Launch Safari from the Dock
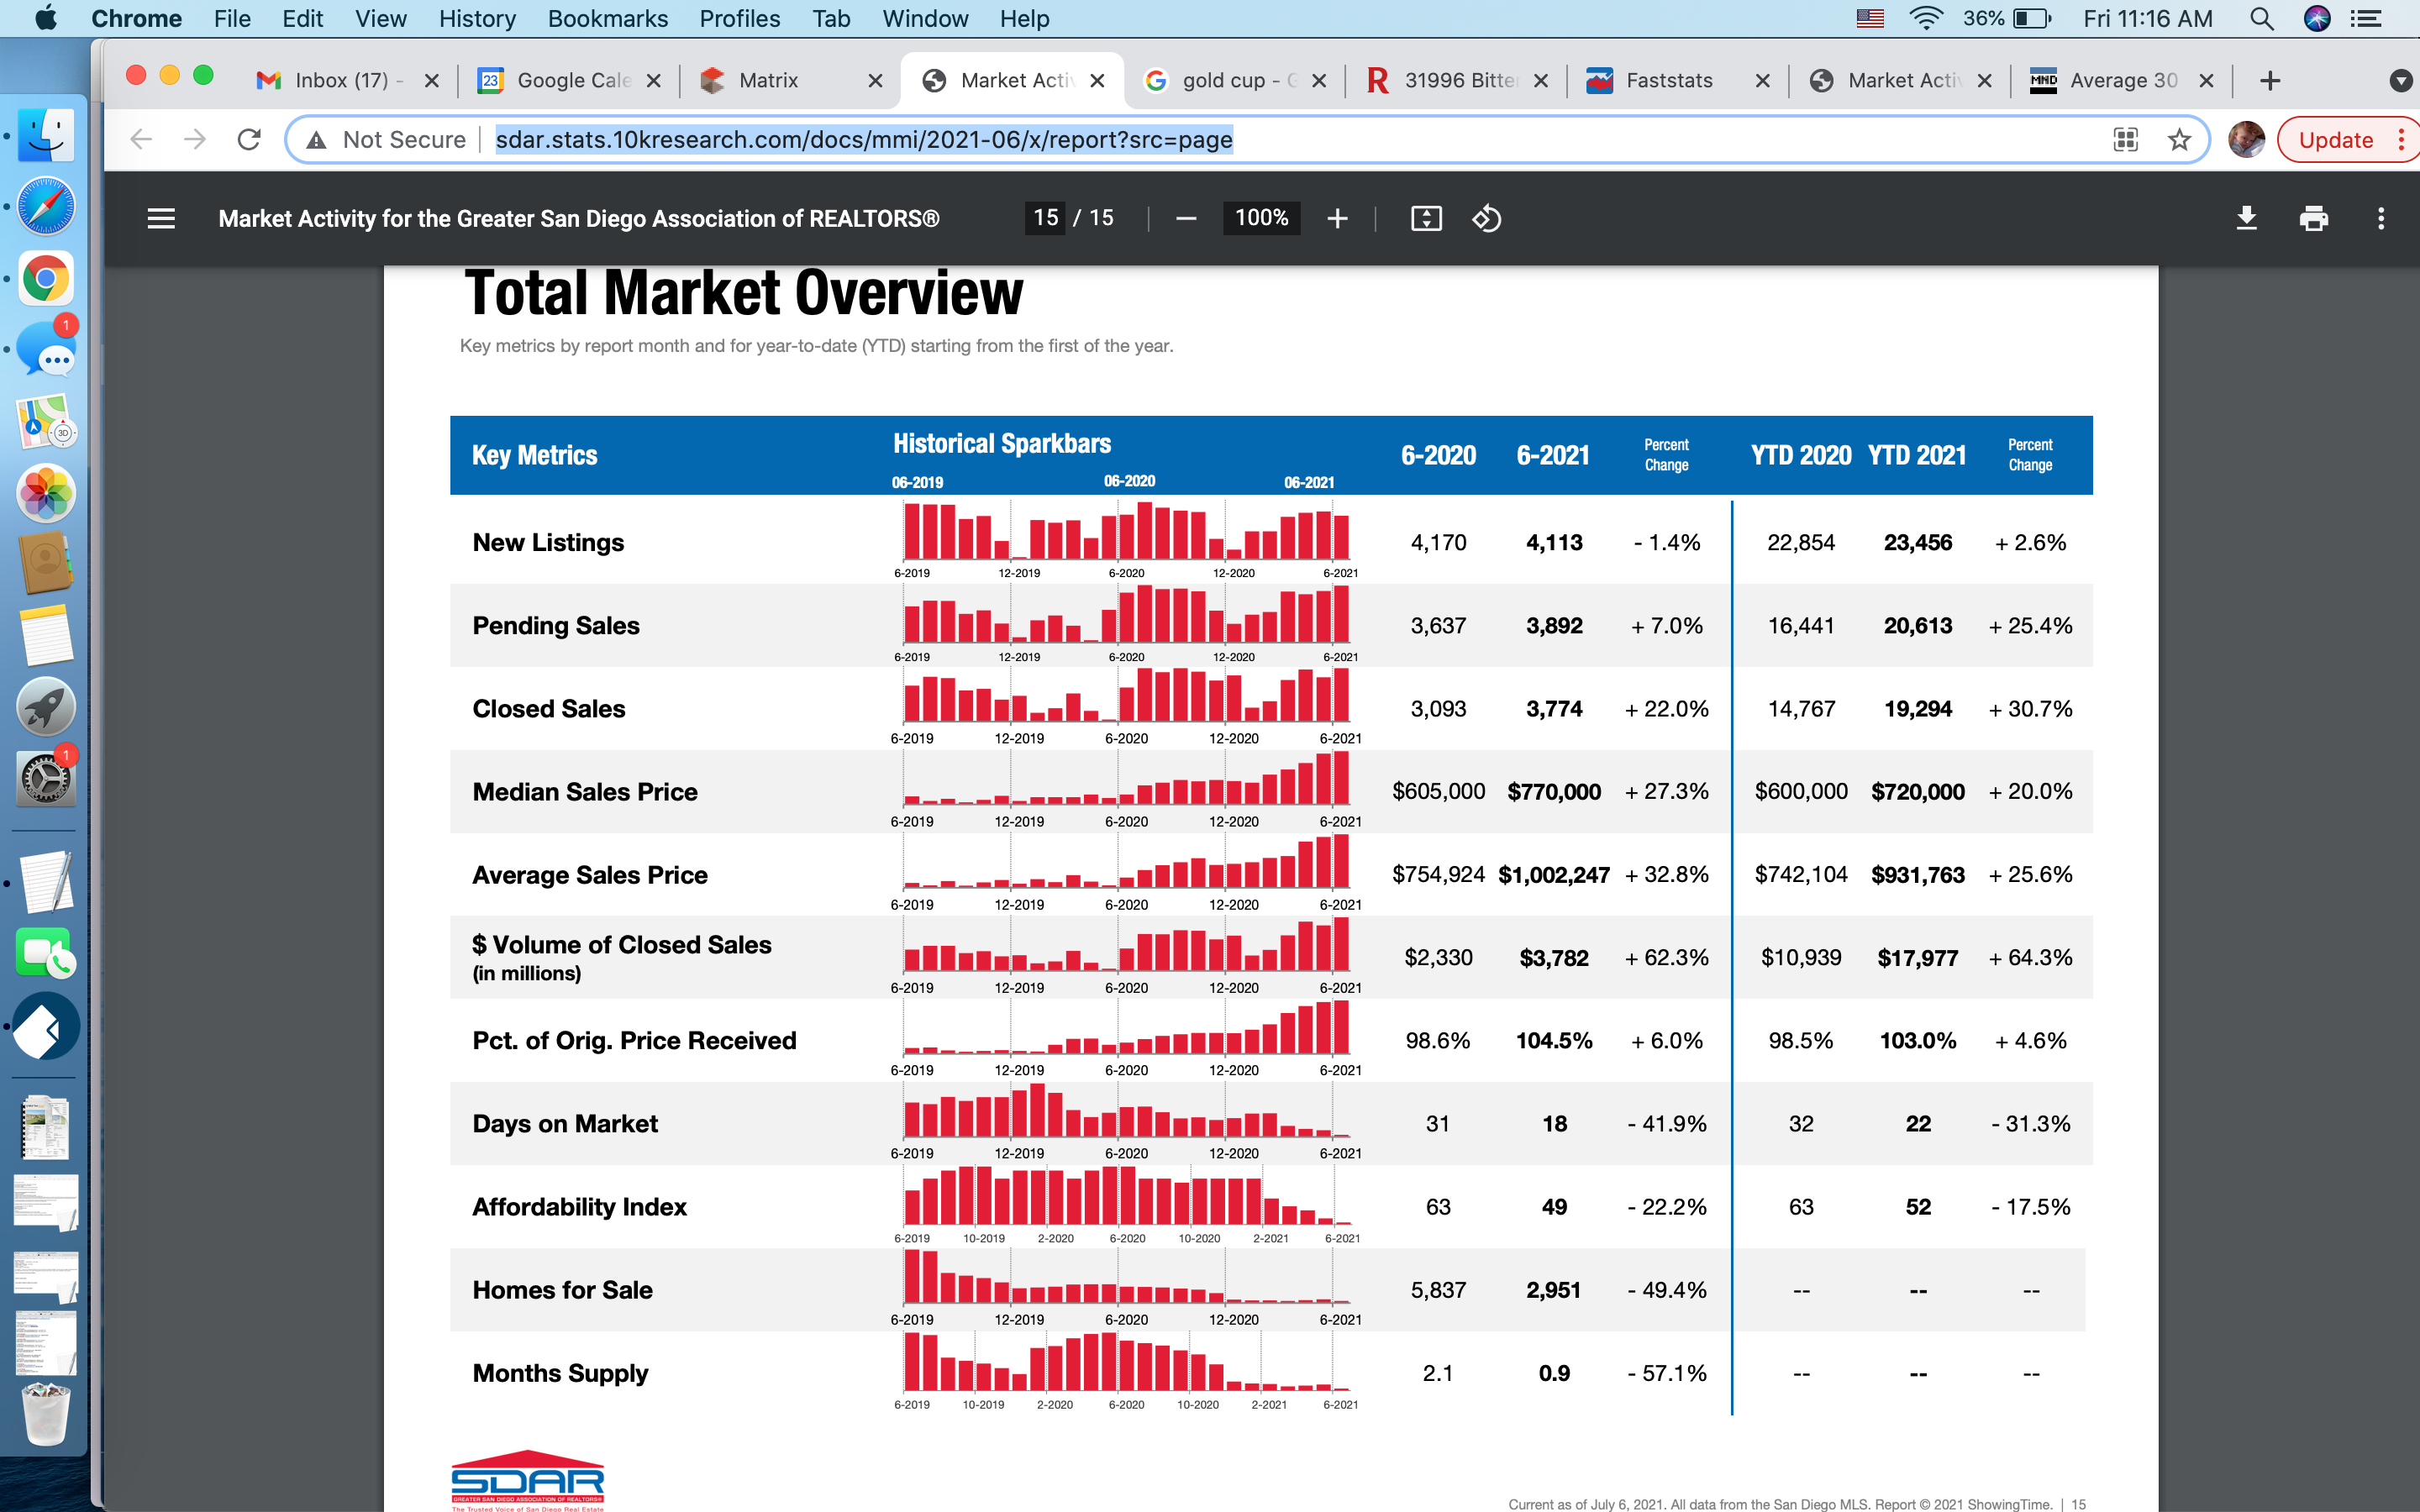 (46, 206)
